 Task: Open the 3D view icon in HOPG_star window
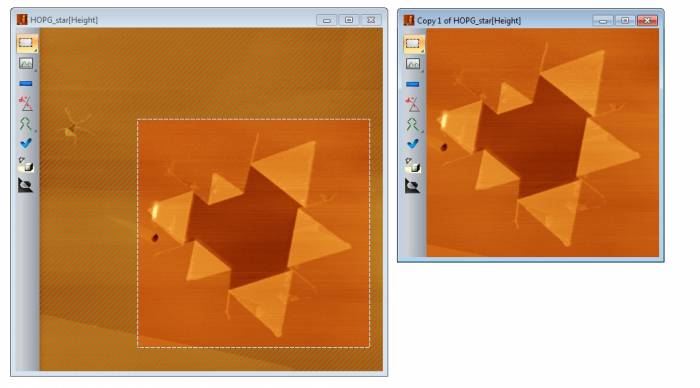click(x=26, y=164)
